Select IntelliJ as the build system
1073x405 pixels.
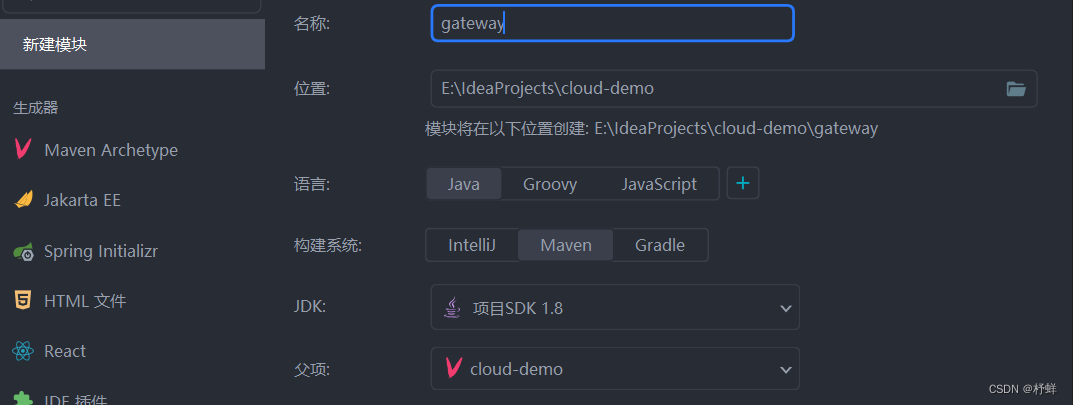coord(471,245)
